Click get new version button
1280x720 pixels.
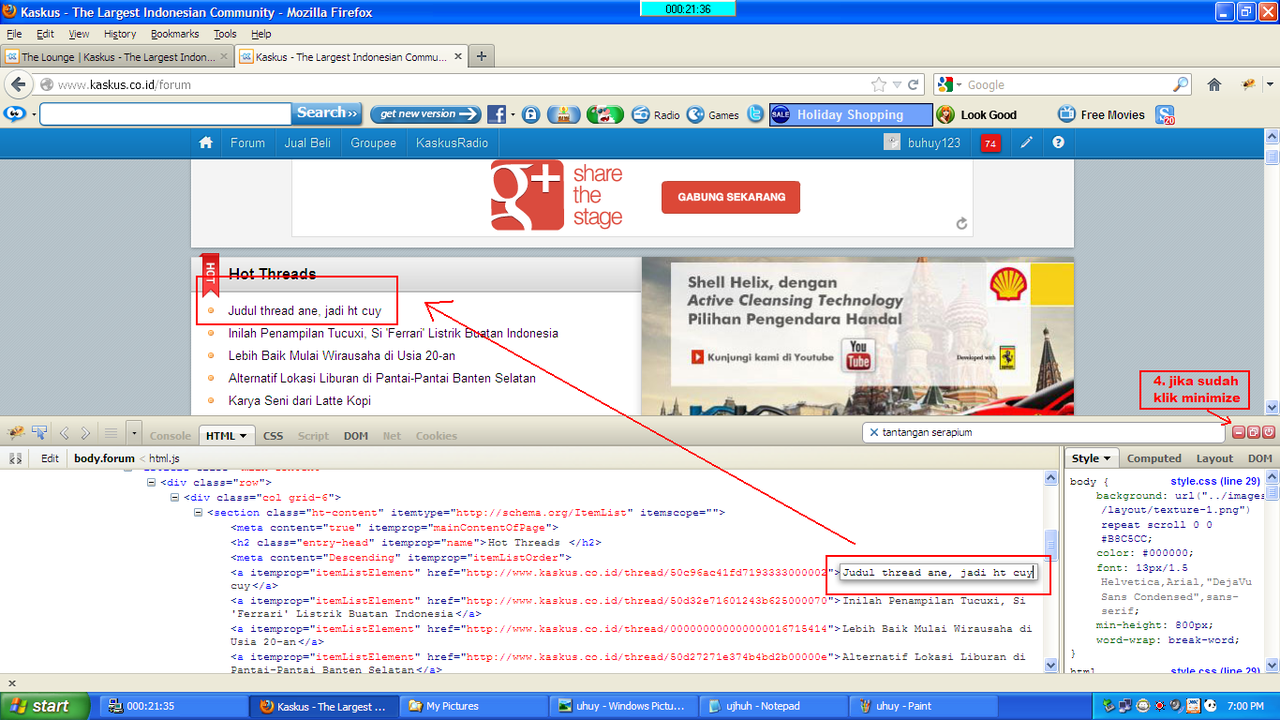[x=426, y=114]
